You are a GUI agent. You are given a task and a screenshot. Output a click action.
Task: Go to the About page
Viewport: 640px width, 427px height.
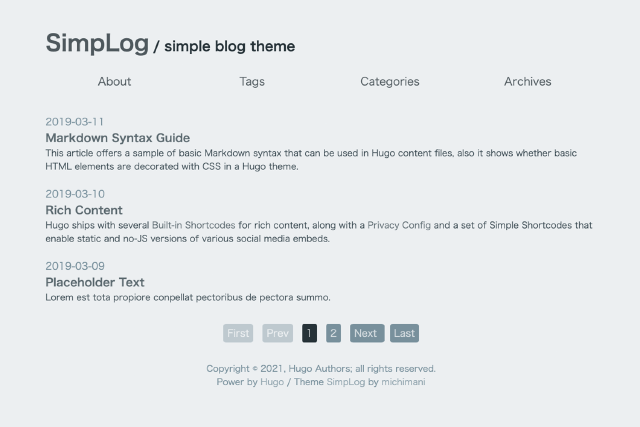(115, 82)
